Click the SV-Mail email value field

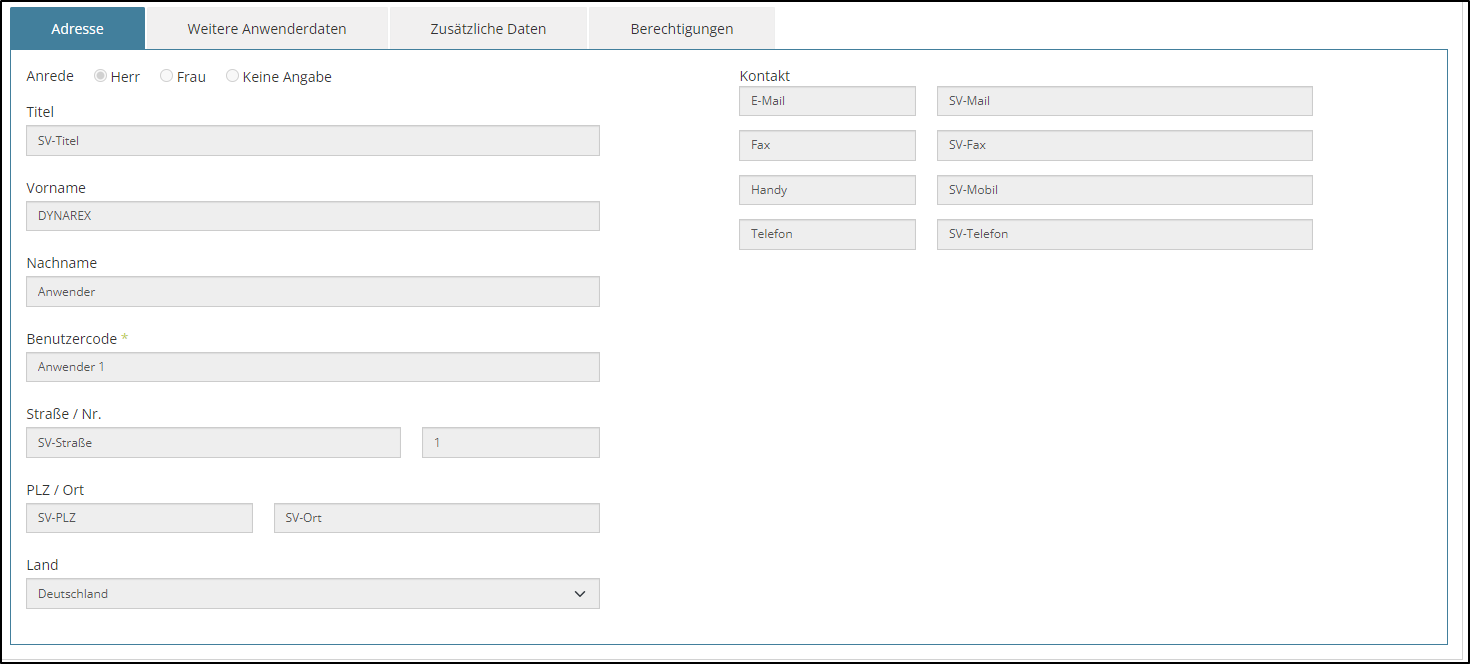(x=1124, y=101)
